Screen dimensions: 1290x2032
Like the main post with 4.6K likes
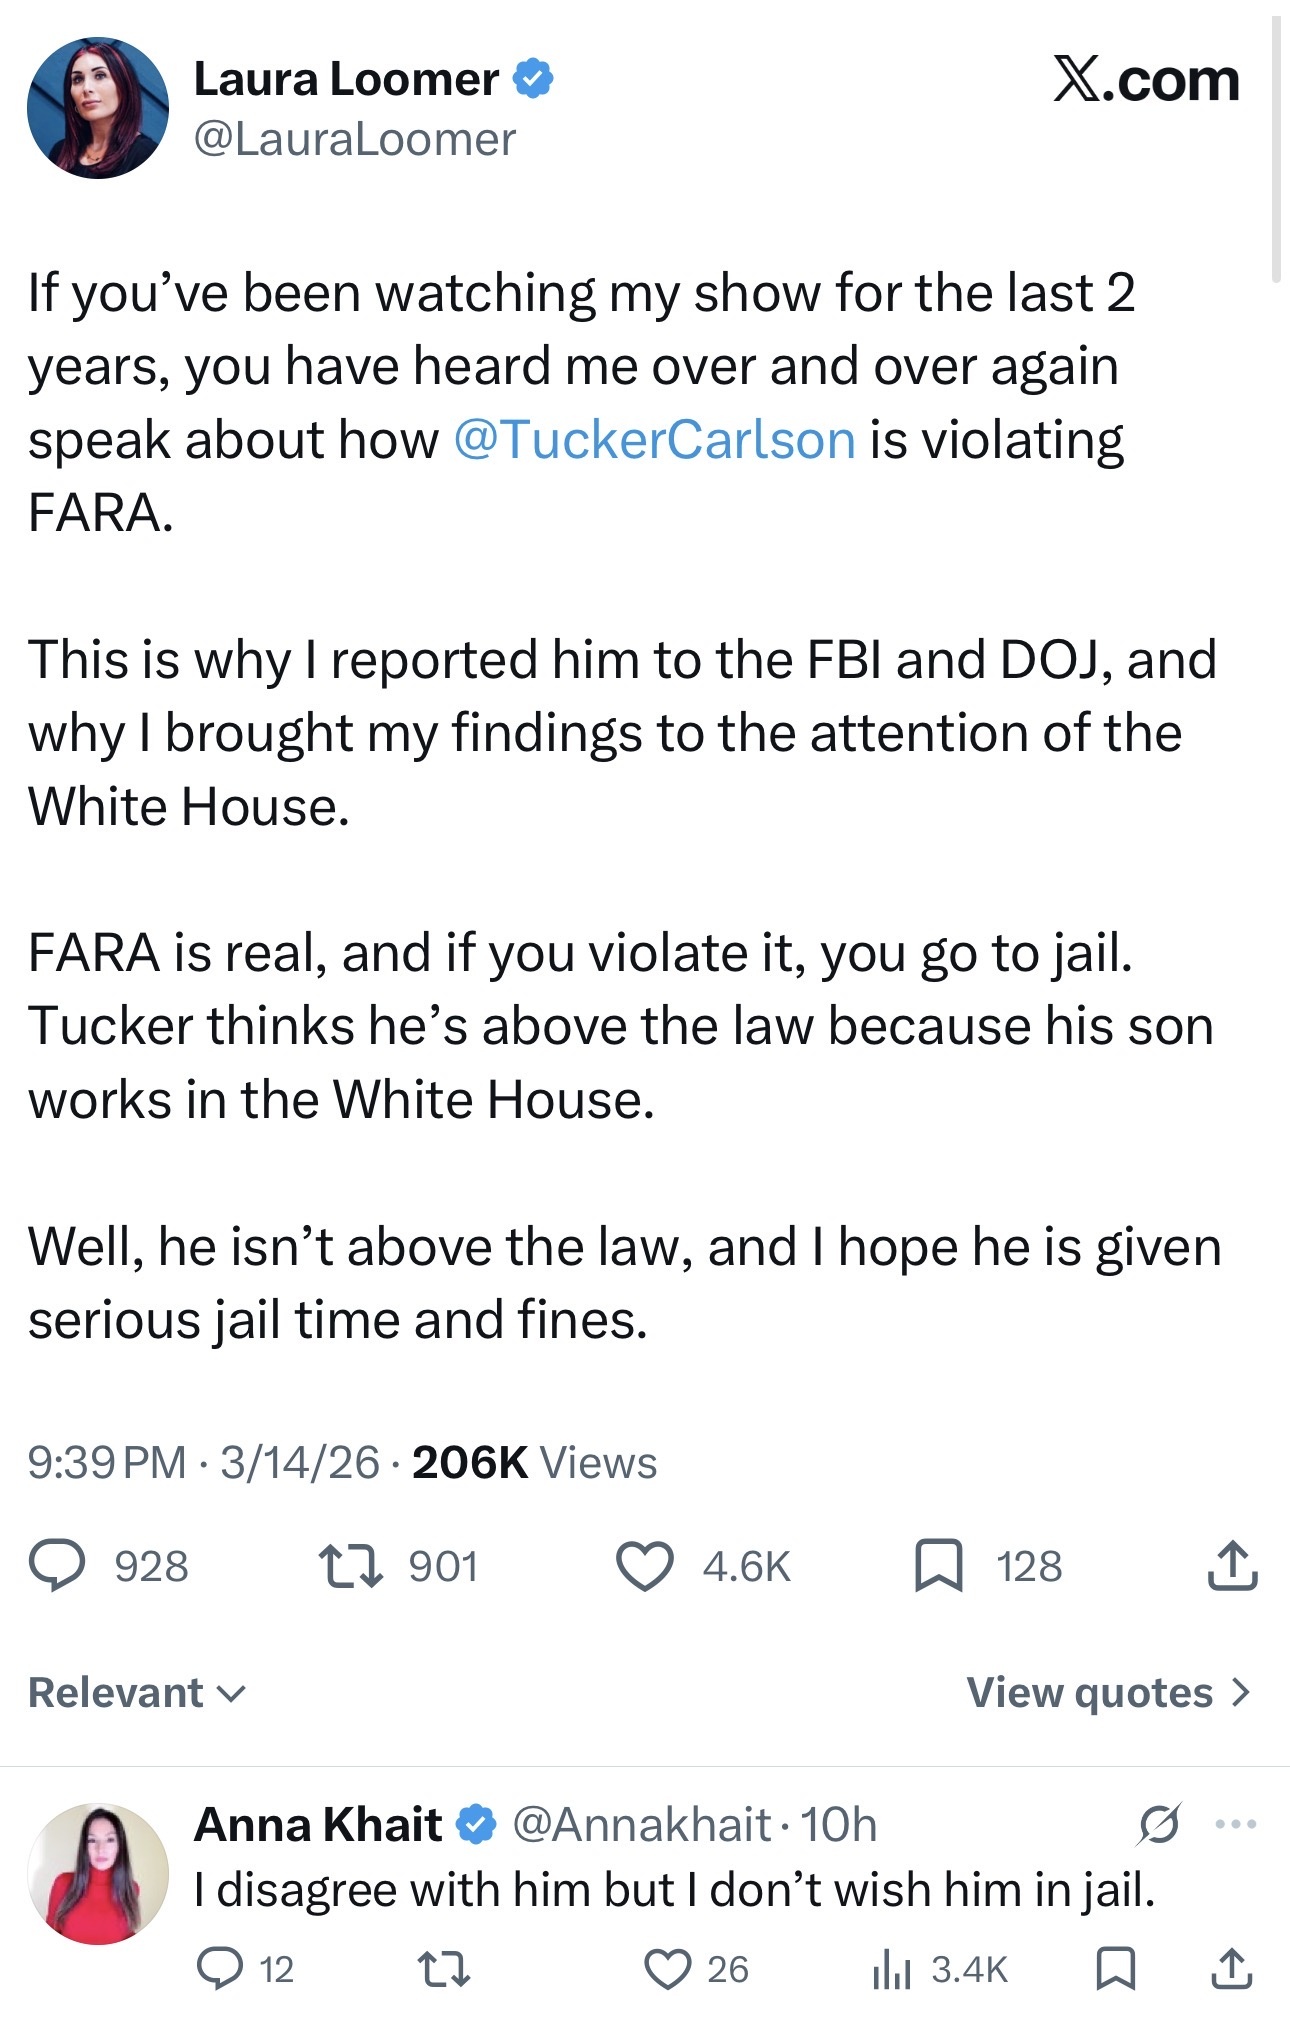click(645, 1566)
